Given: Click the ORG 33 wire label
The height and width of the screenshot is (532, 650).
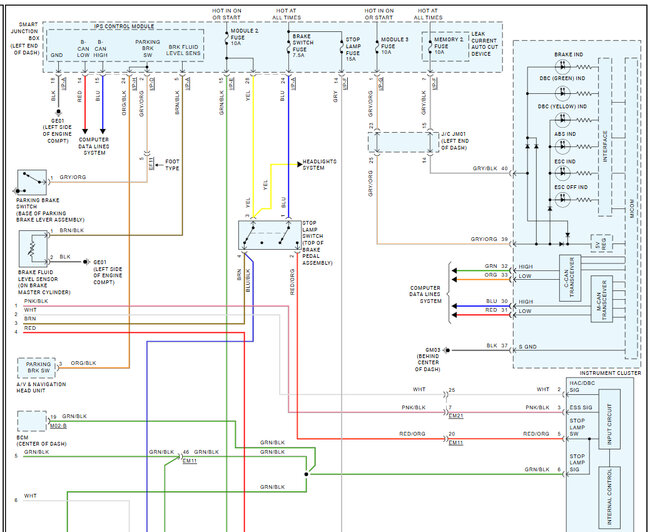Looking at the screenshot, I should tap(496, 275).
